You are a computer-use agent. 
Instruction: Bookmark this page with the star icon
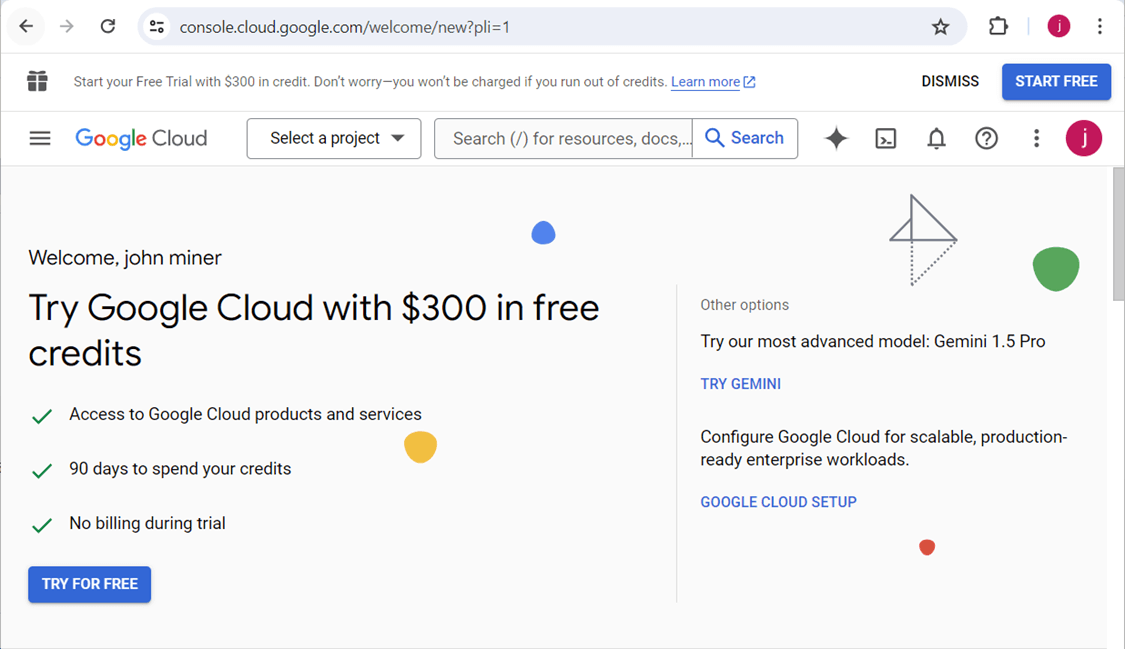coord(940,27)
